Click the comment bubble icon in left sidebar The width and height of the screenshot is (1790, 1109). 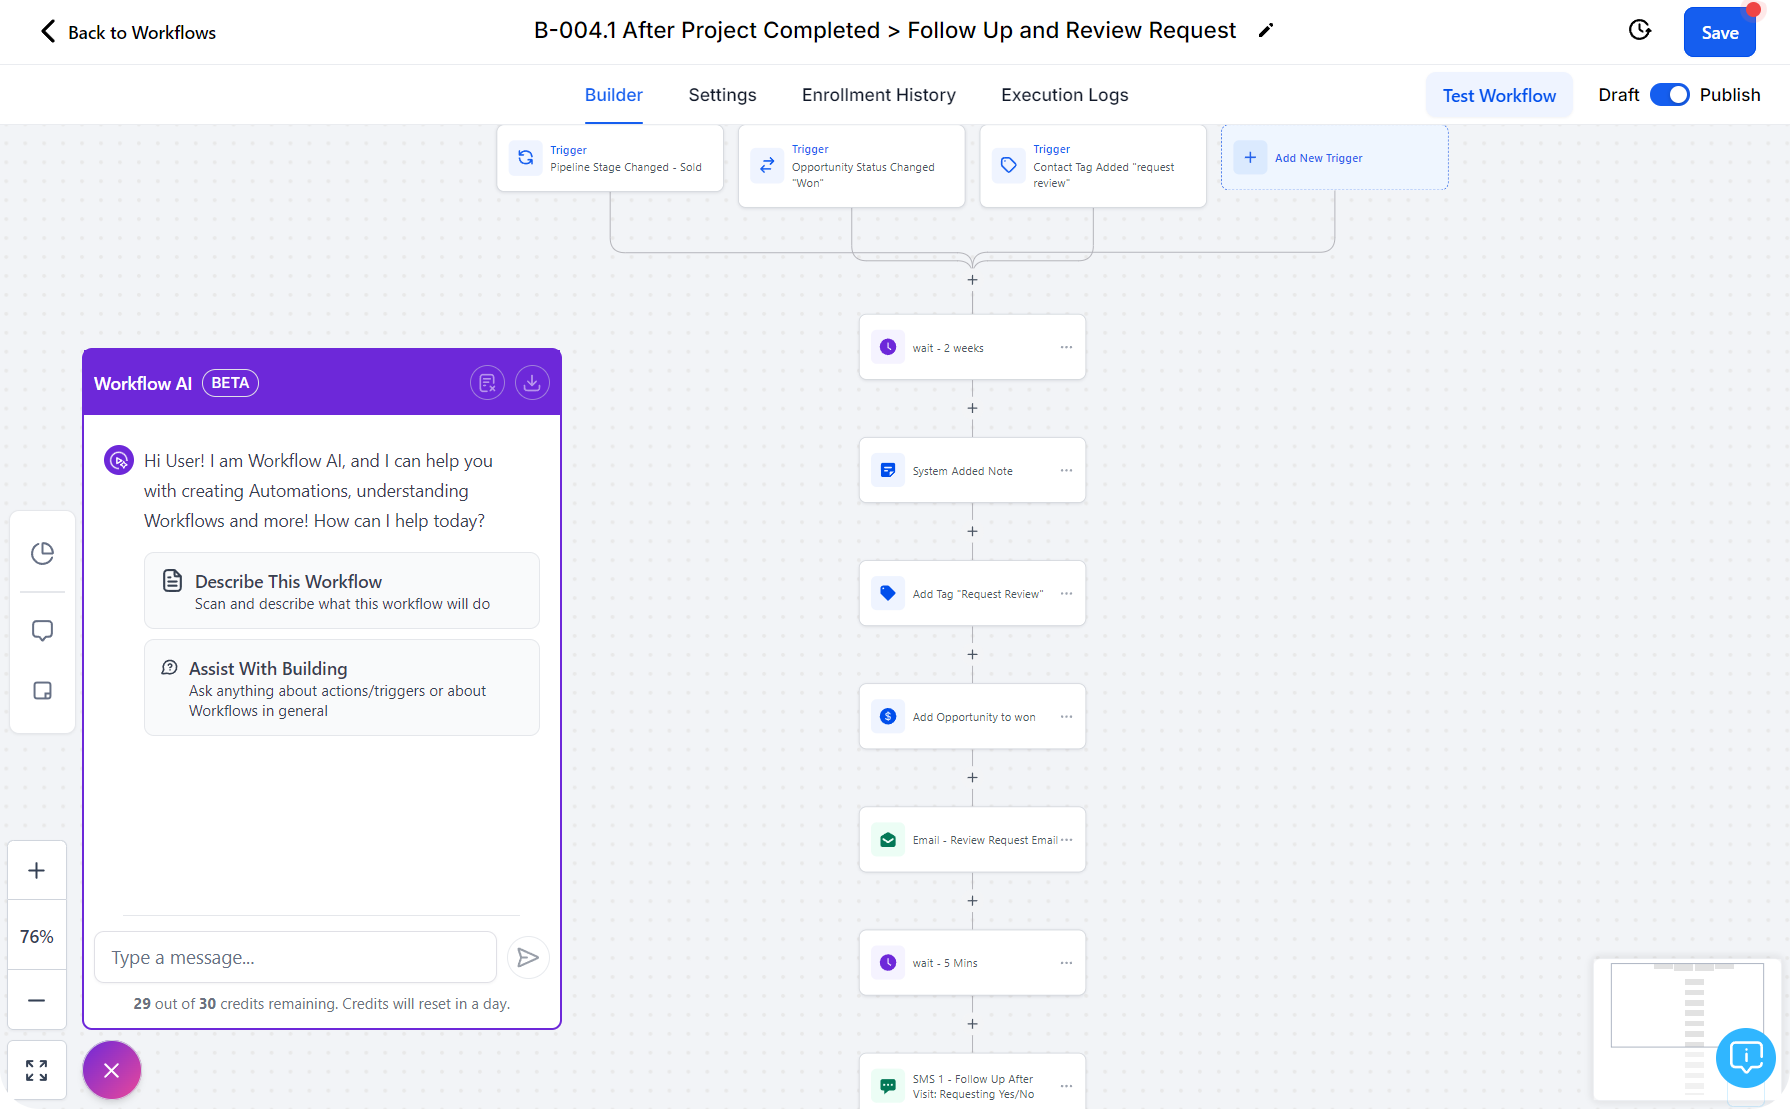42,631
